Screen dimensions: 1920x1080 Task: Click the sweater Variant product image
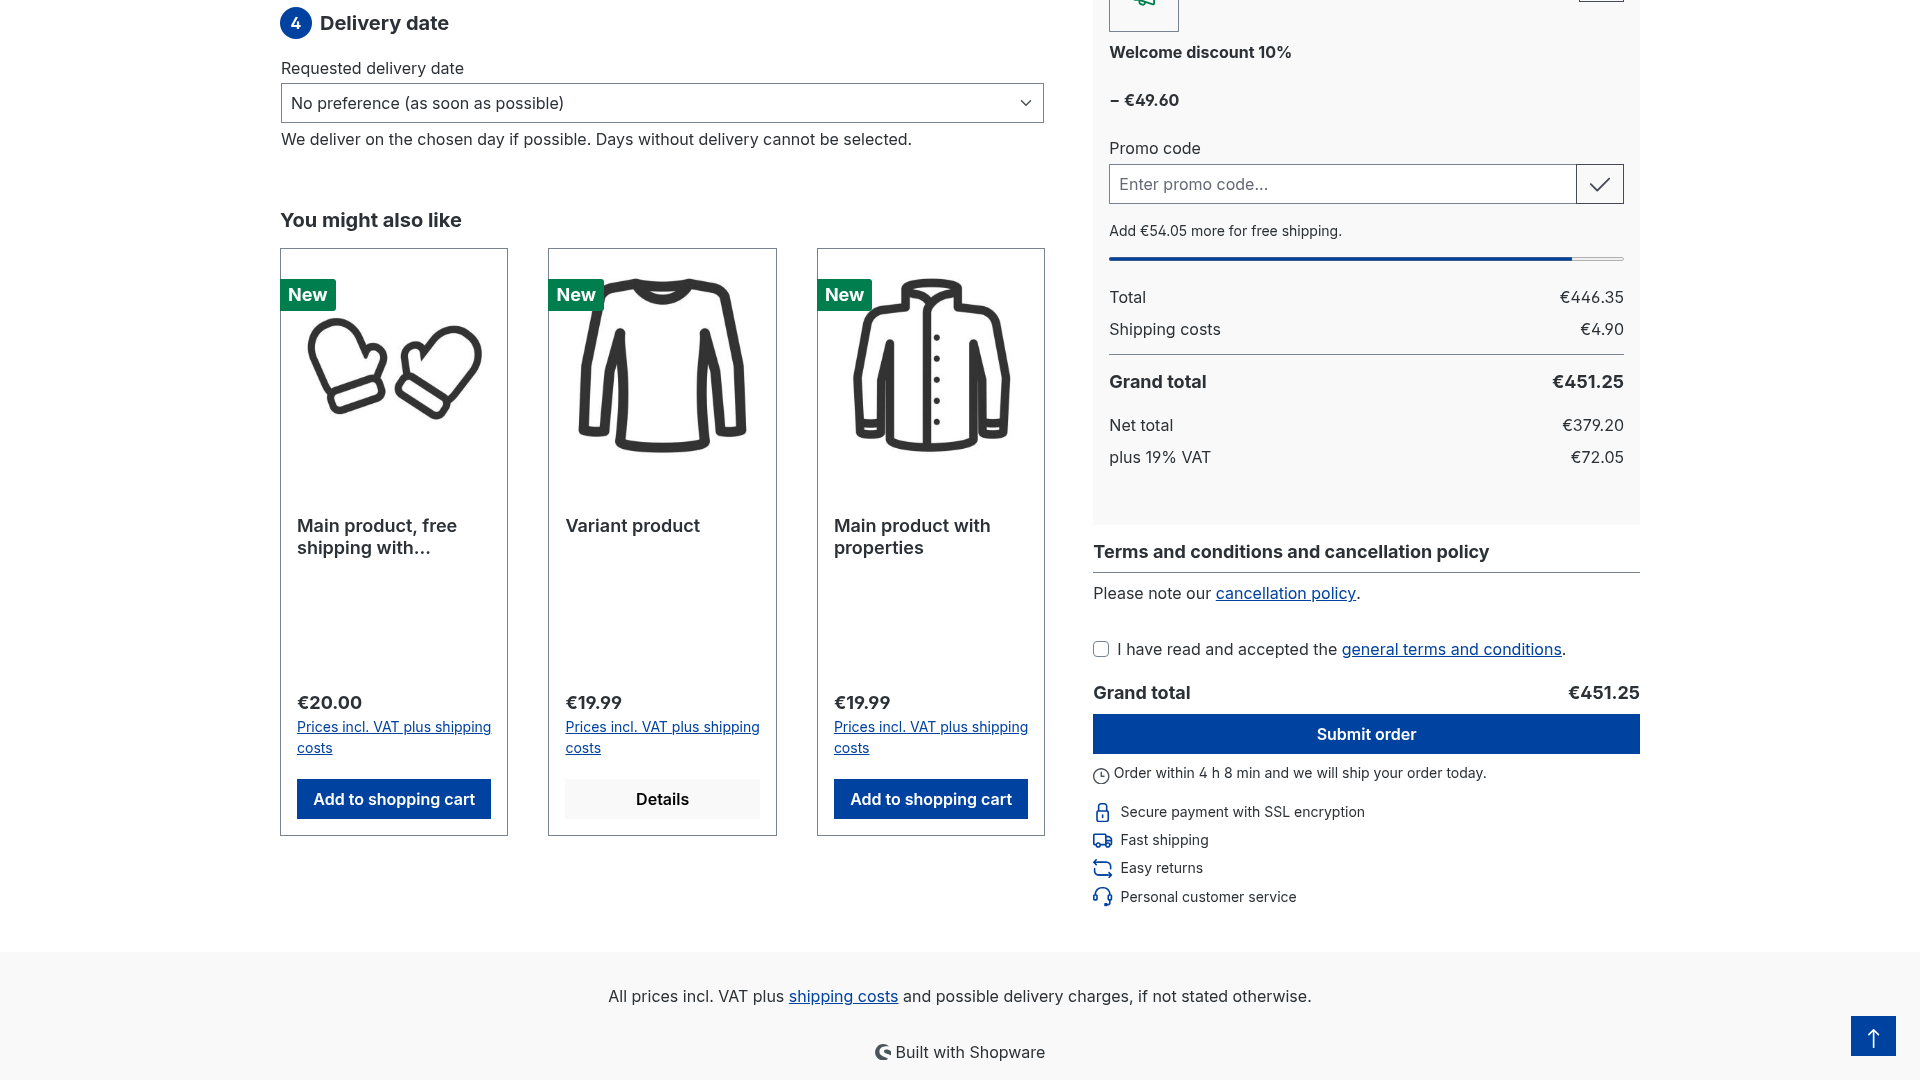pyautogui.click(x=662, y=365)
